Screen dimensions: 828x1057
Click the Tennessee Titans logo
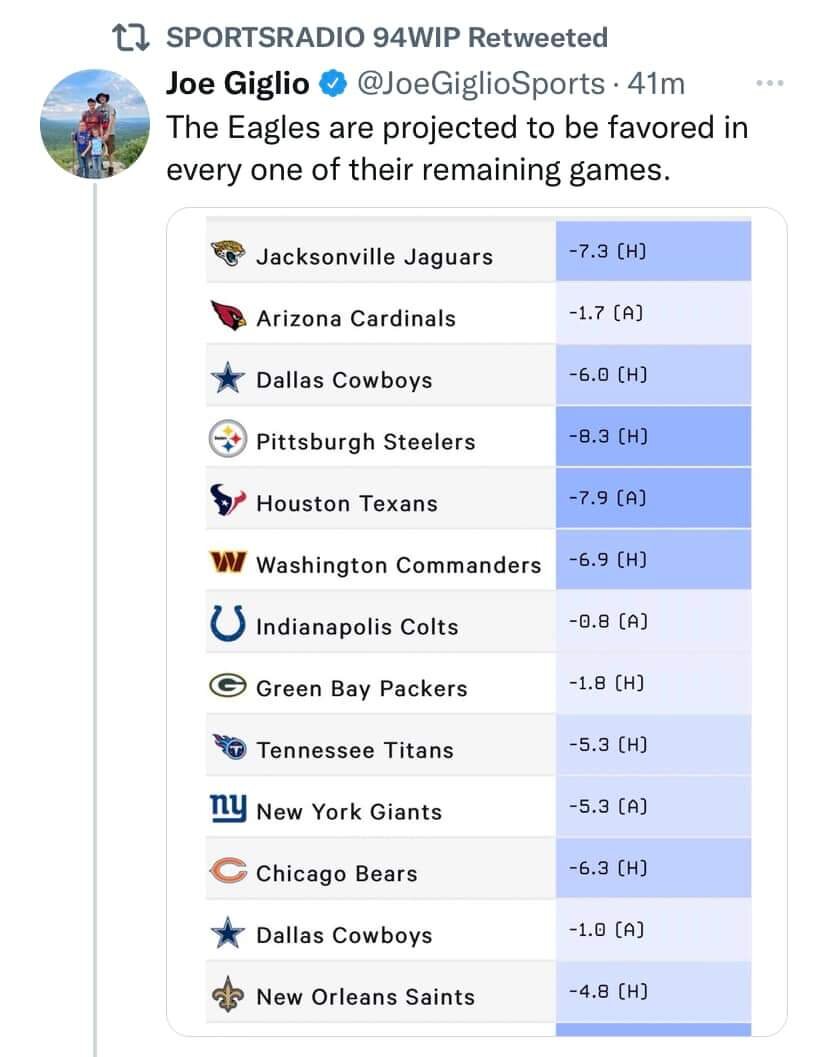click(x=228, y=748)
